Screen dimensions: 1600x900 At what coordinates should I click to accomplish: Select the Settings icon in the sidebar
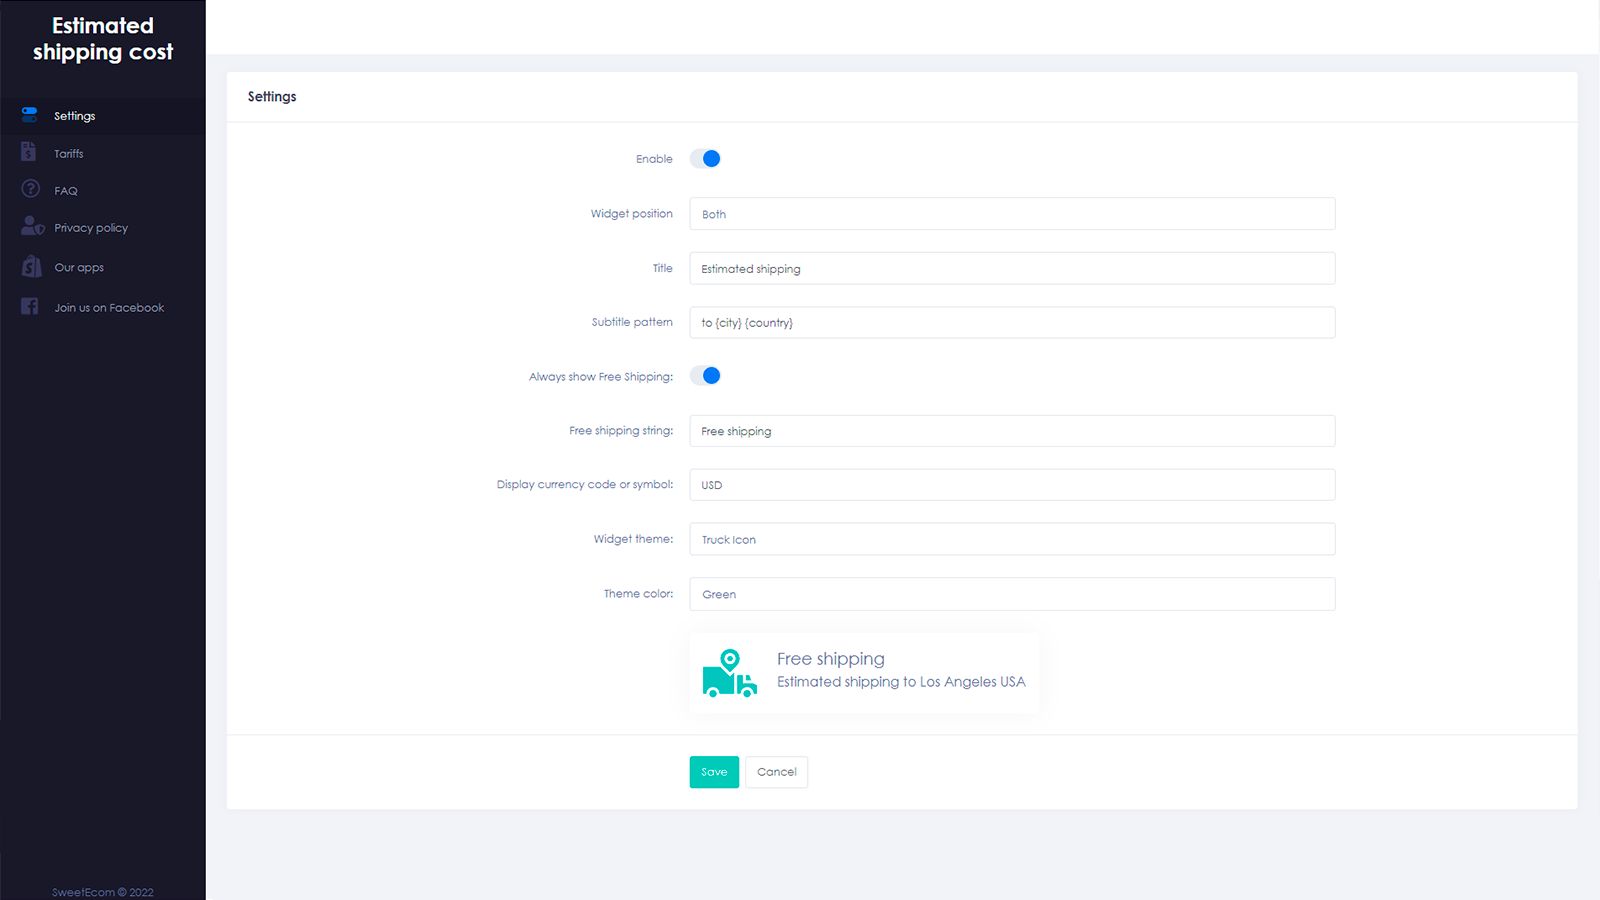29,114
